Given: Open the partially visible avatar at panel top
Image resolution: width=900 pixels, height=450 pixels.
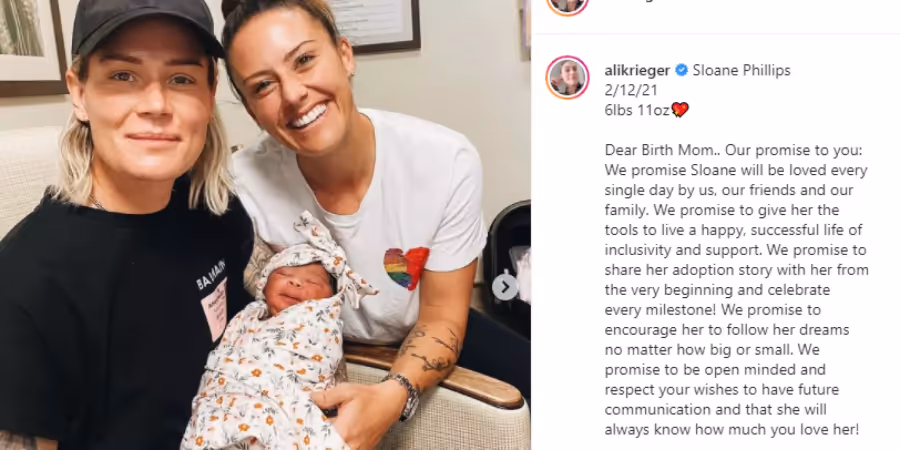Looking at the screenshot, I should [x=567, y=6].
